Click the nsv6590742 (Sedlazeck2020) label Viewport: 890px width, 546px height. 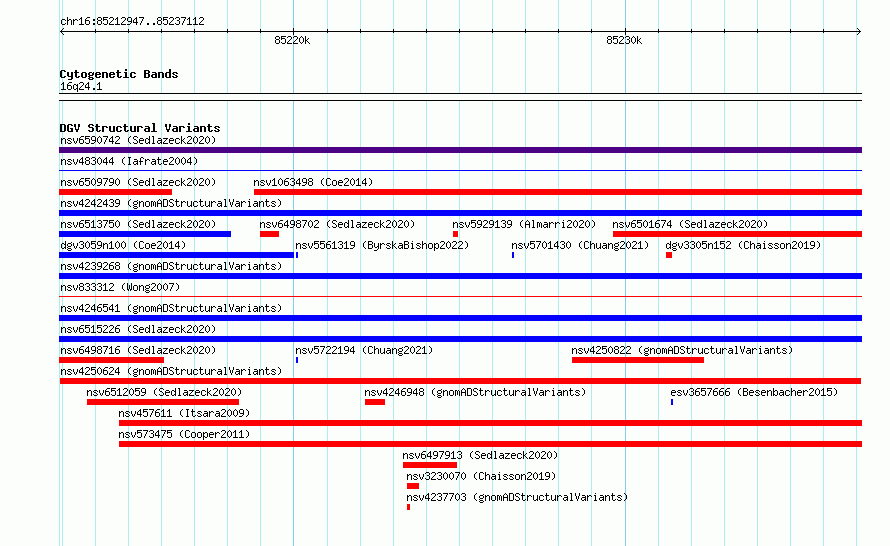click(x=138, y=140)
